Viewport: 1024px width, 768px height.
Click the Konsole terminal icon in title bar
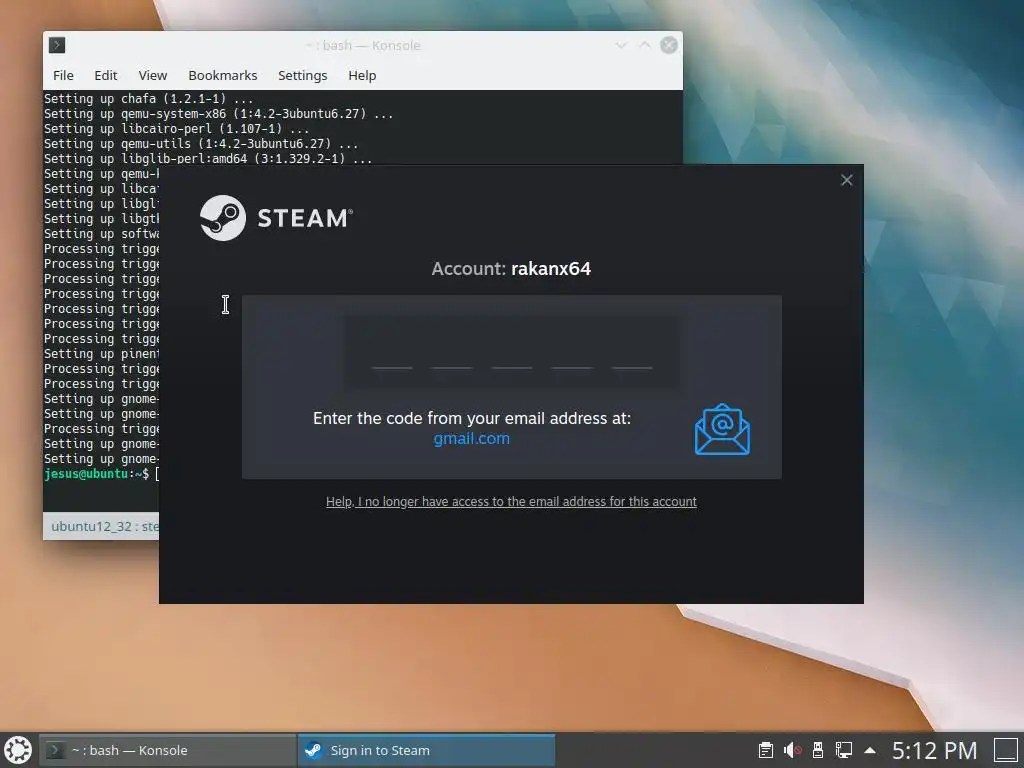57,45
